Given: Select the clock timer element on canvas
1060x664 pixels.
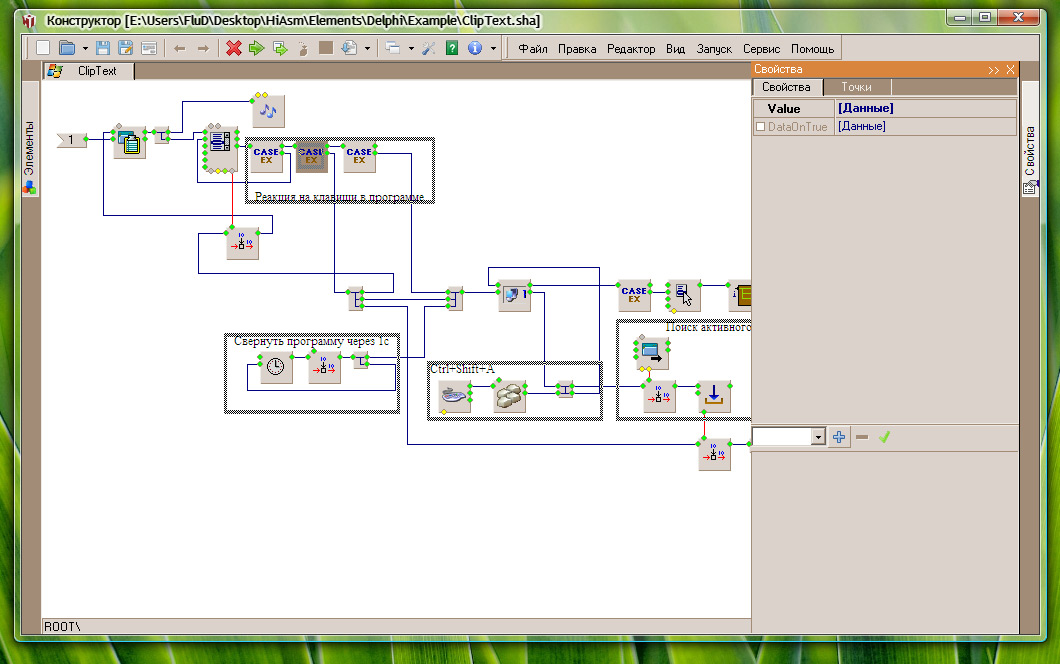Looking at the screenshot, I should pos(275,369).
